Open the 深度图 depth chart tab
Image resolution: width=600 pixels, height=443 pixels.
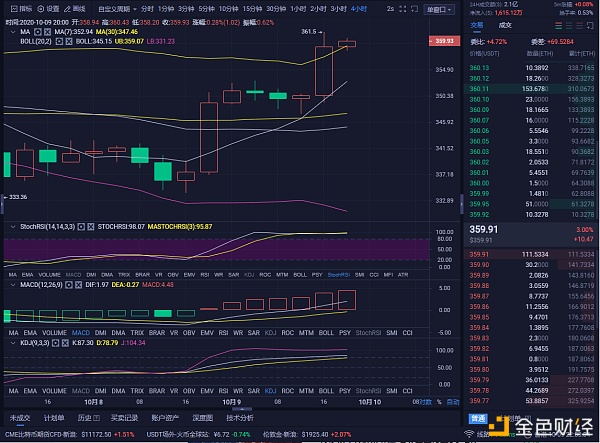click(203, 417)
